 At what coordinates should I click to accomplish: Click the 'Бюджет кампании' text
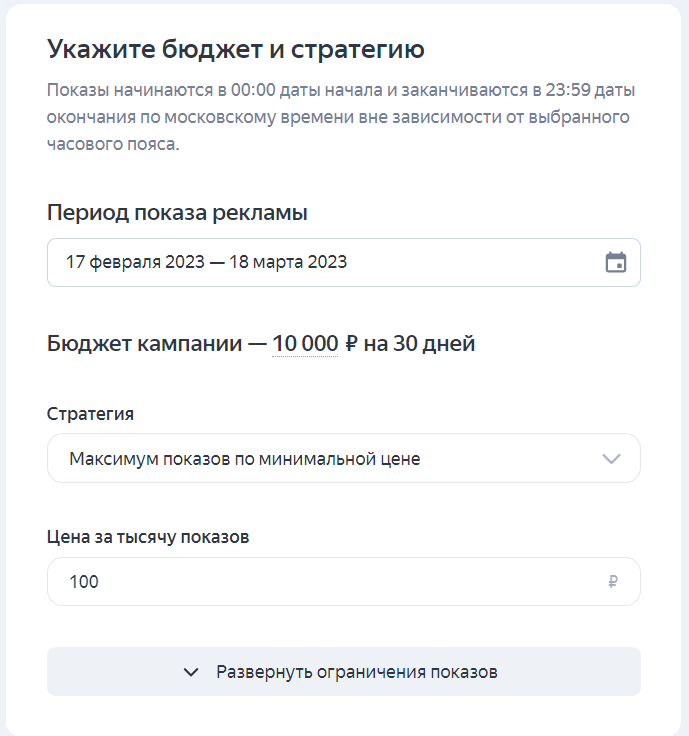pos(144,344)
